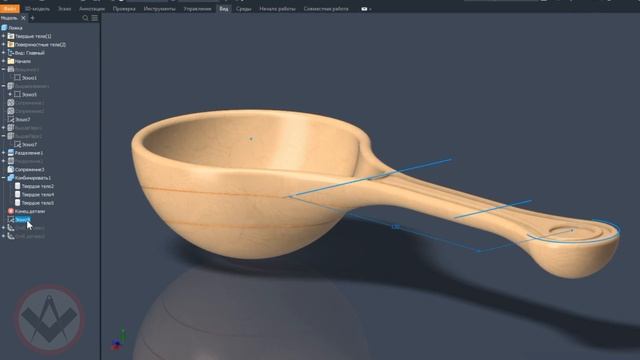Viewport: 640px width, 360px height.
Task: Select the Разделение1 label
Action: [29, 153]
